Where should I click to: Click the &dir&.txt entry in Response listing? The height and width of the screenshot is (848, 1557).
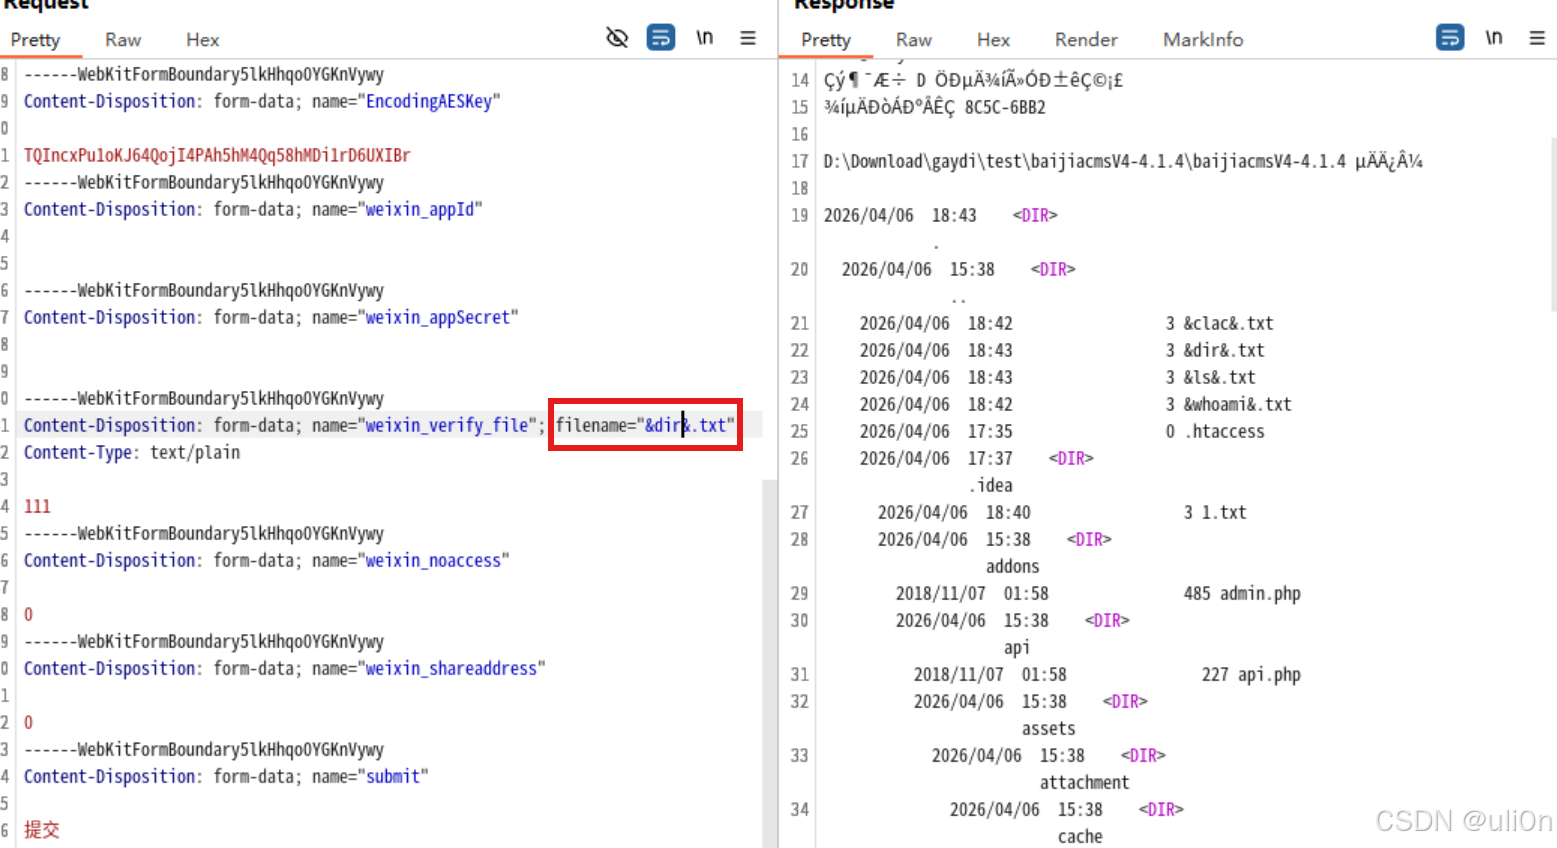click(1224, 350)
